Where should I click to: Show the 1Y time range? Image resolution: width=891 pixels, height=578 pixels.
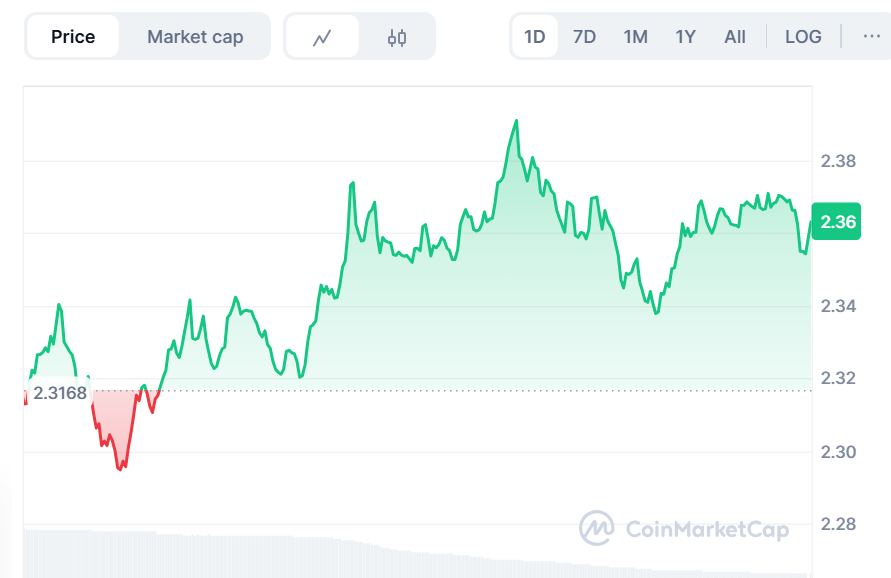coord(685,37)
